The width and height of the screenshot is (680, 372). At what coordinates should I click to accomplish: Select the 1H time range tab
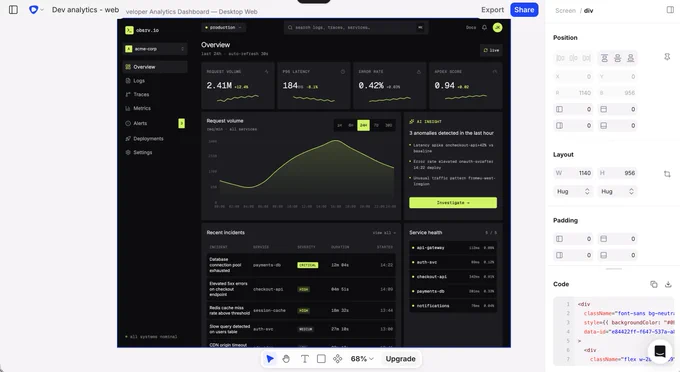pos(340,125)
